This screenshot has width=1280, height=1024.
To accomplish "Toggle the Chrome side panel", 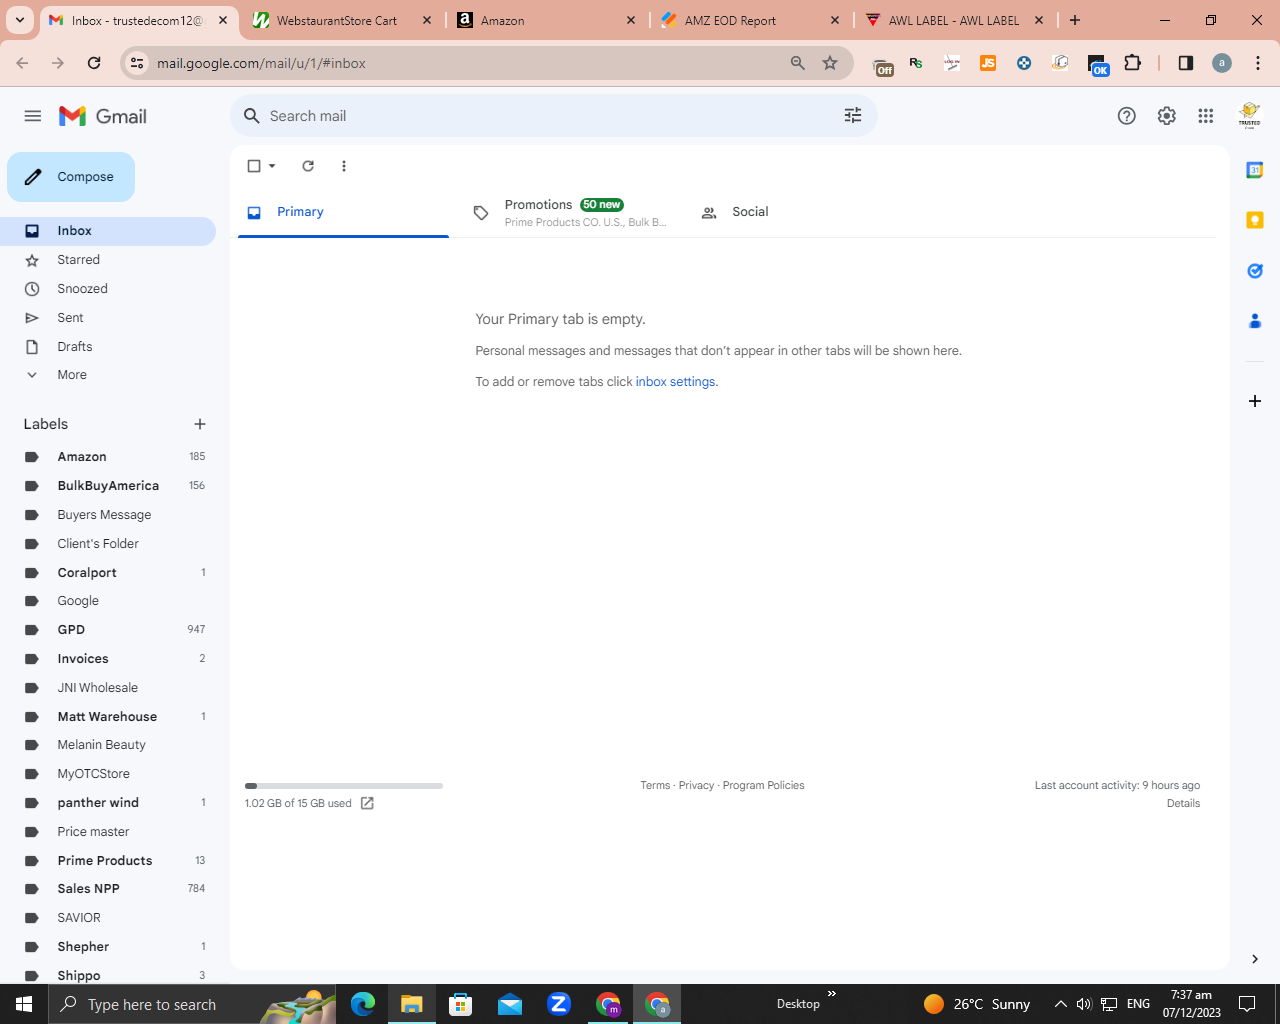I will coord(1185,63).
